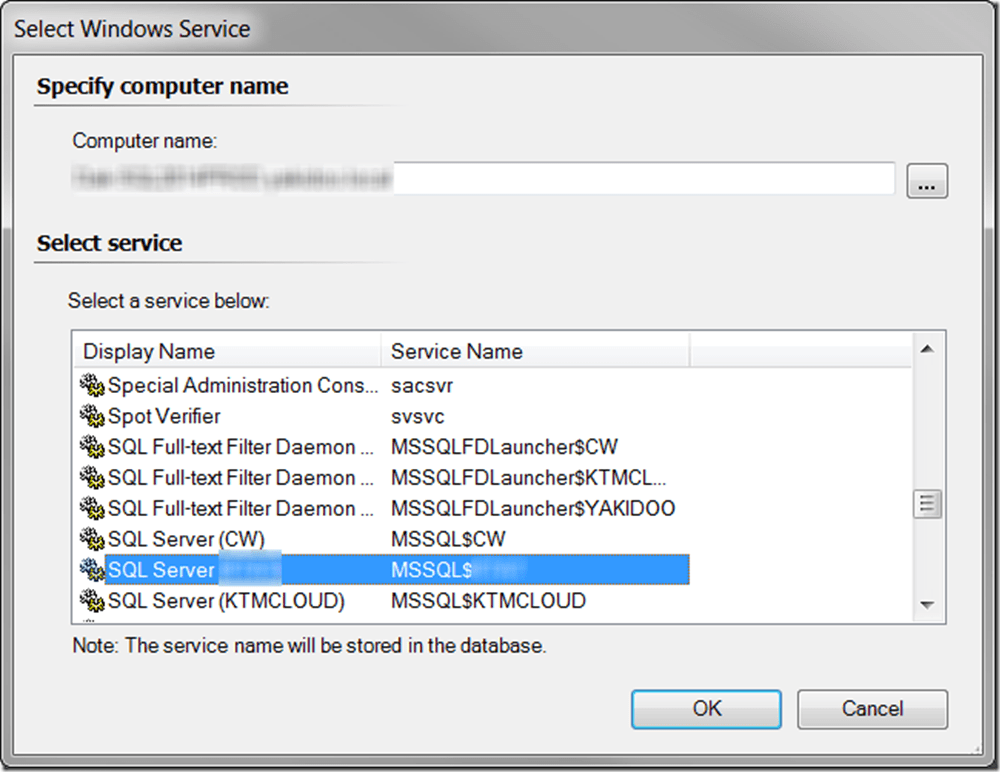Dismiss the dialog with the Cancel button
The image size is (1000, 772).
pyautogui.click(x=872, y=709)
